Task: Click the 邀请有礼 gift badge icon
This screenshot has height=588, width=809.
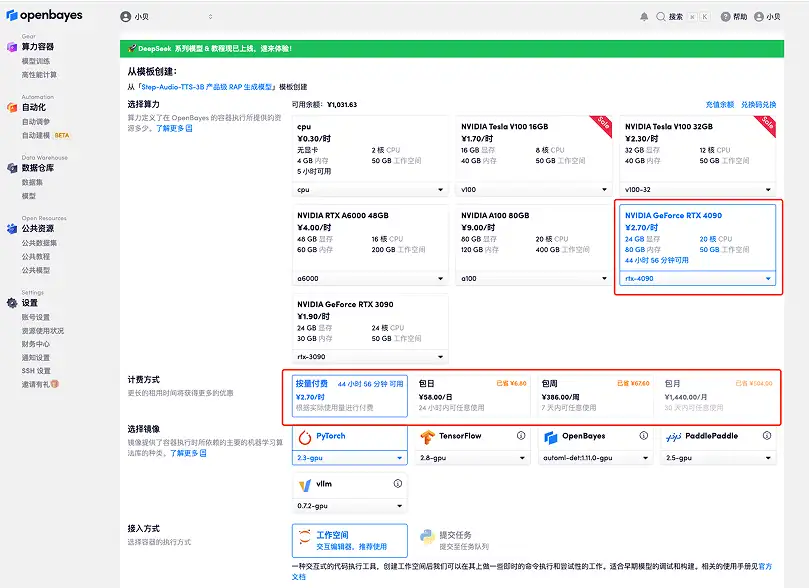Action: tap(55, 384)
